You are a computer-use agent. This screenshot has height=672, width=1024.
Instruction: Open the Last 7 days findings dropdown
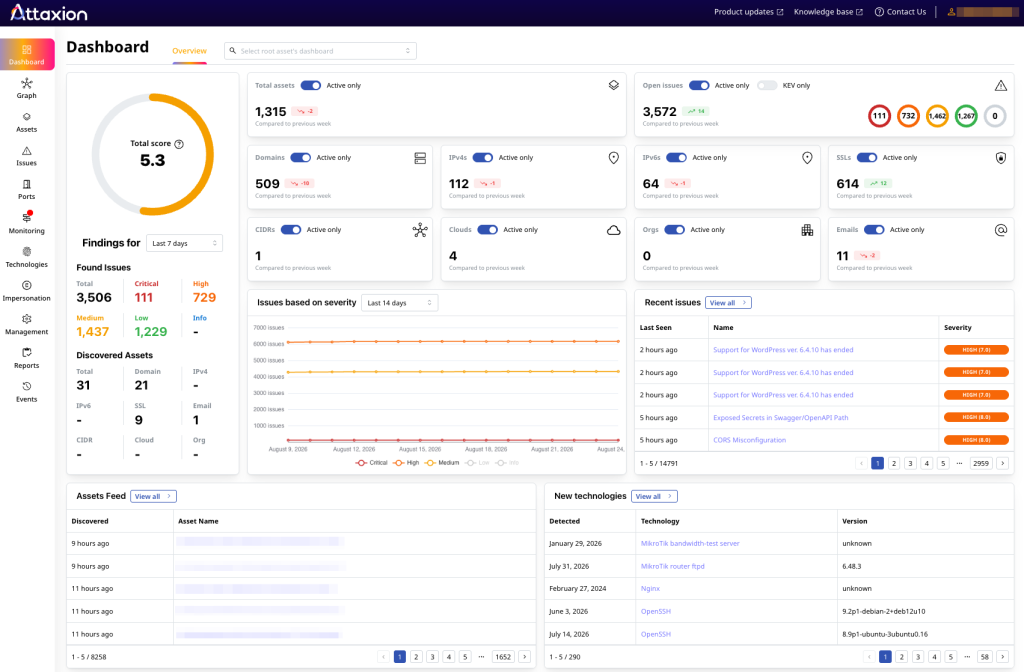click(x=184, y=244)
